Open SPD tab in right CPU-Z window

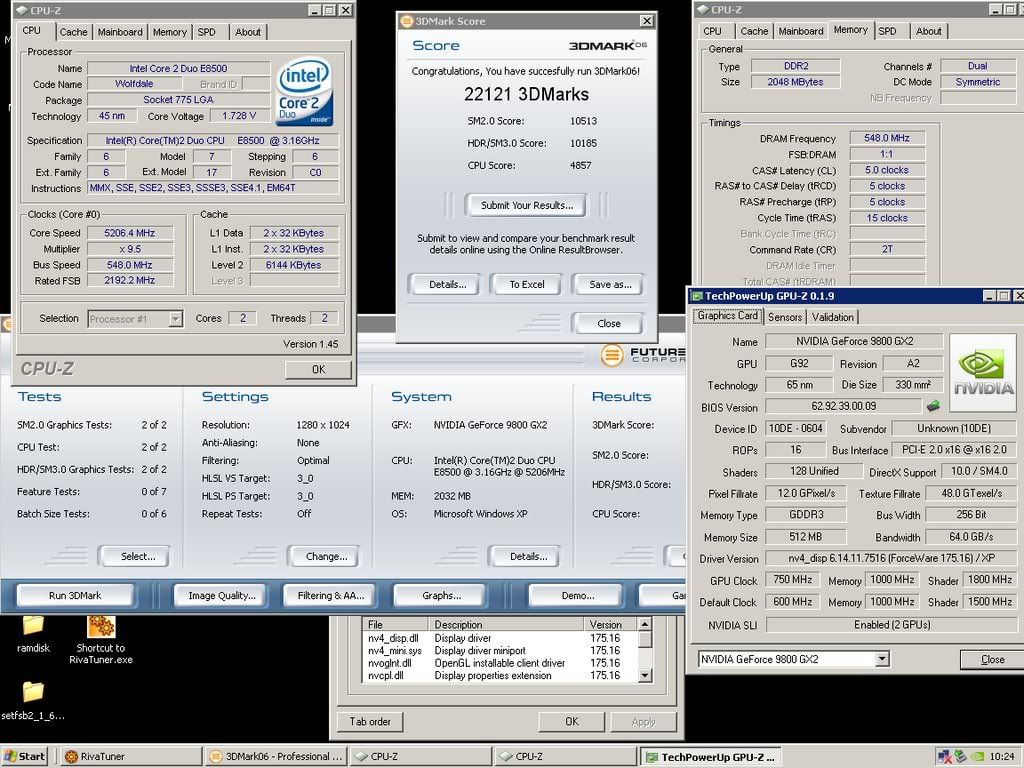pyautogui.click(x=888, y=31)
